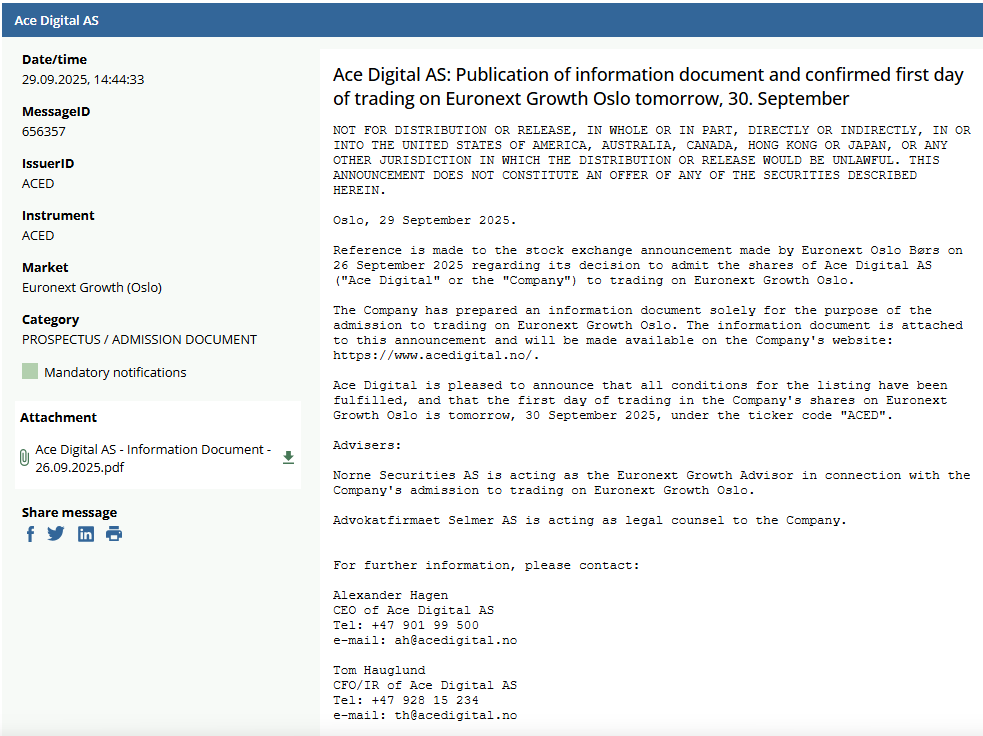This screenshot has width=983, height=736.
Task: Select CEO of Ace Digital AS line
Action: click(414, 610)
